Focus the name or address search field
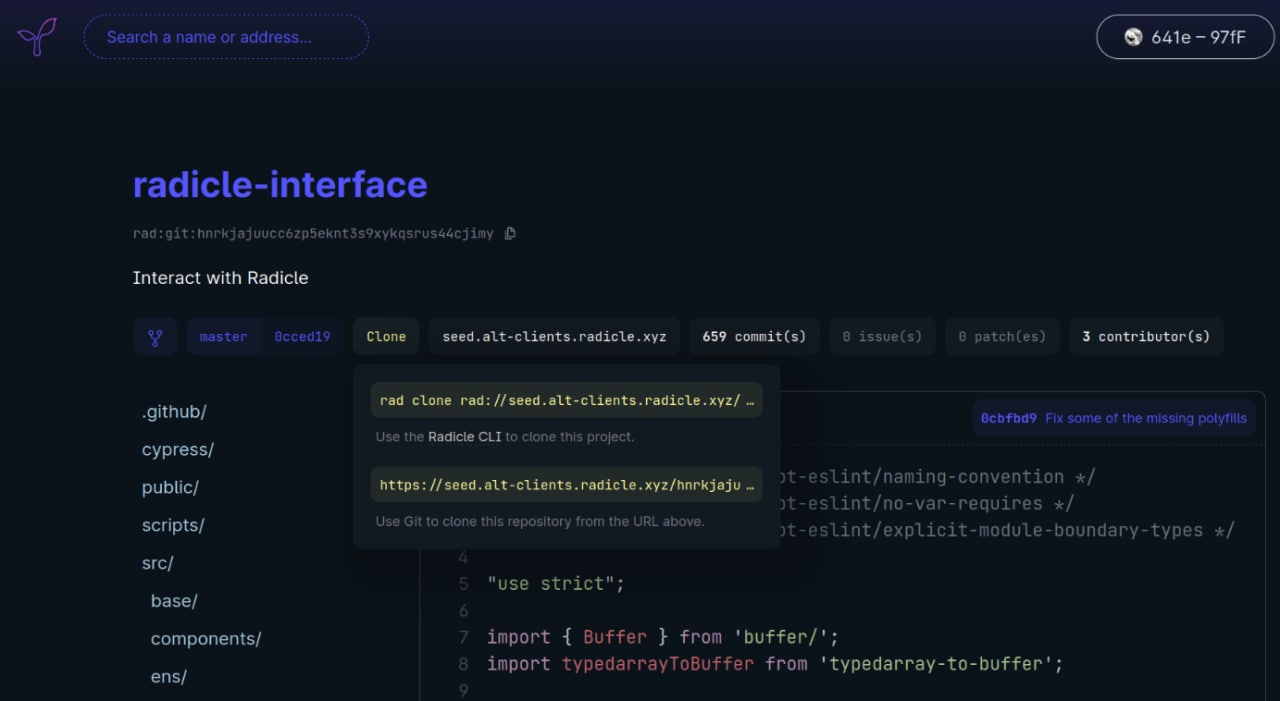 tap(226, 37)
